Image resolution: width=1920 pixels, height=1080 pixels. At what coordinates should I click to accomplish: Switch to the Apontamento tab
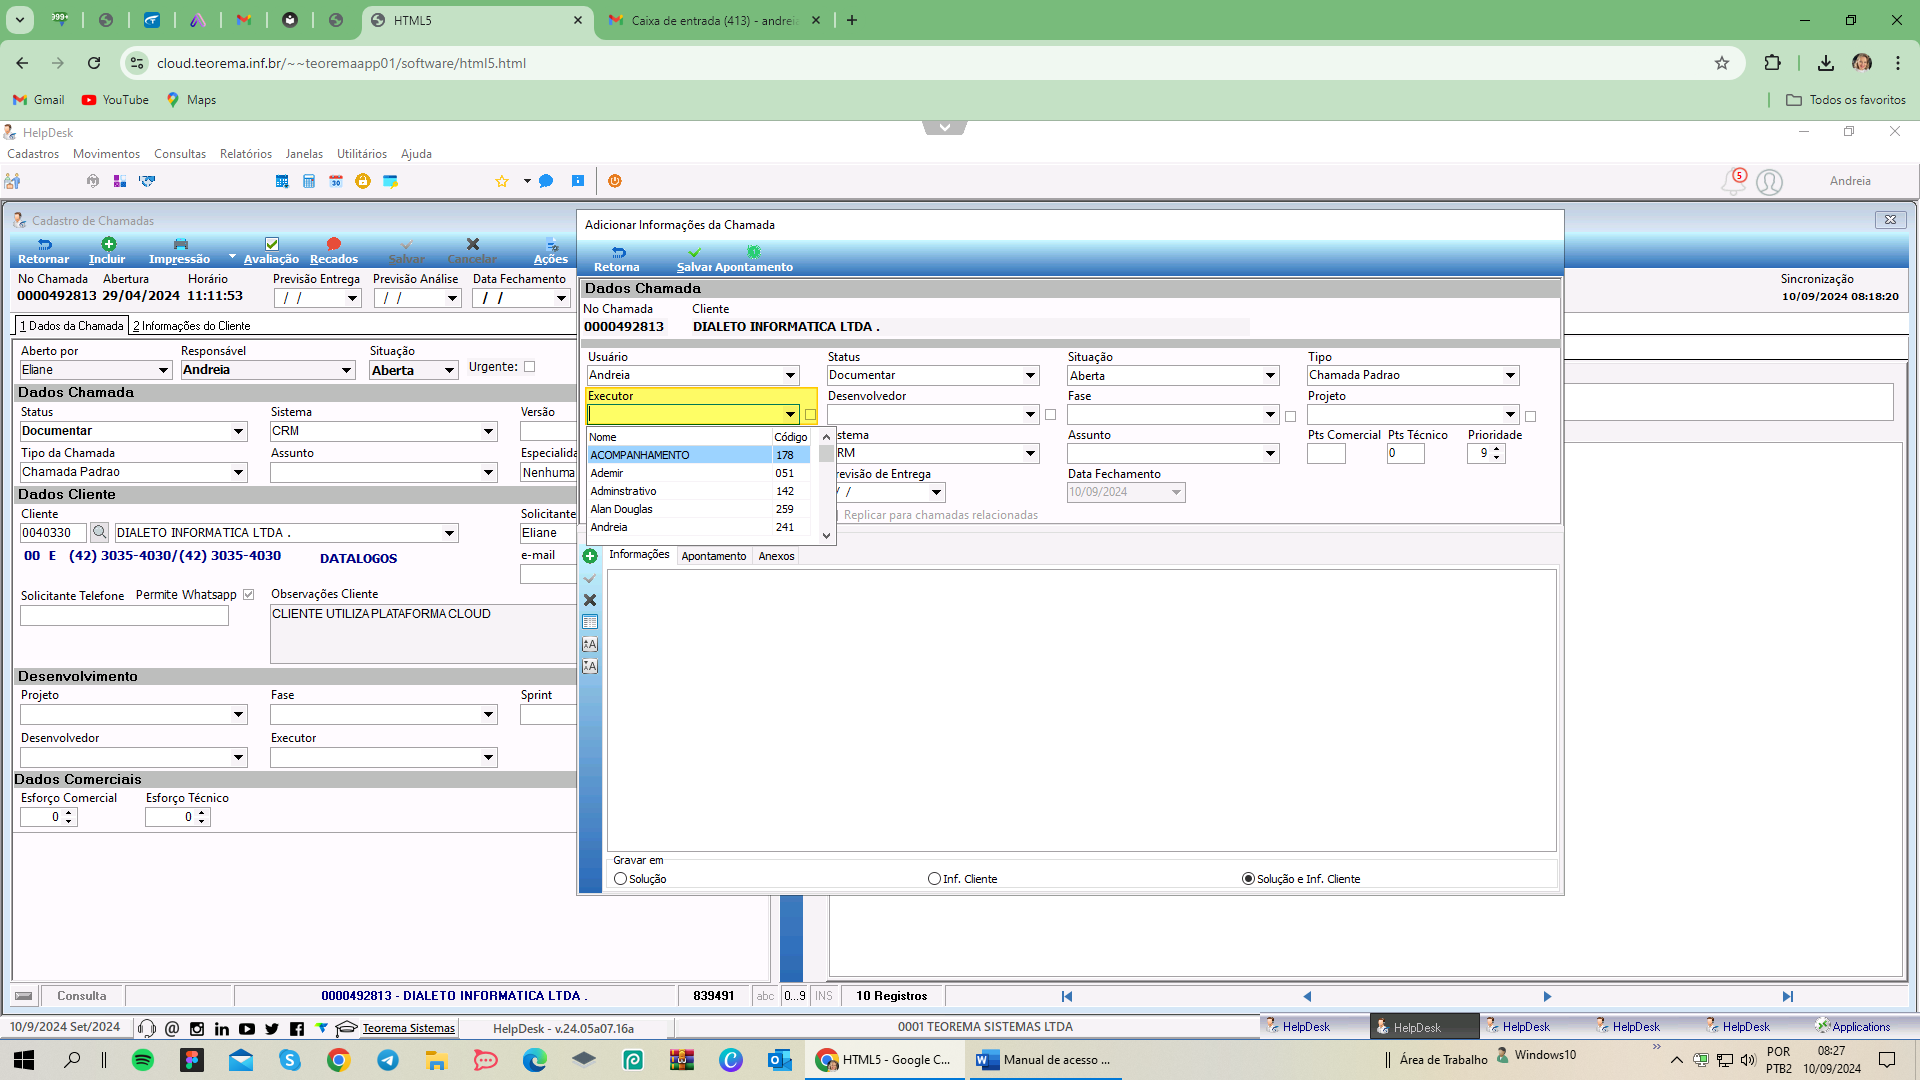pos(714,556)
